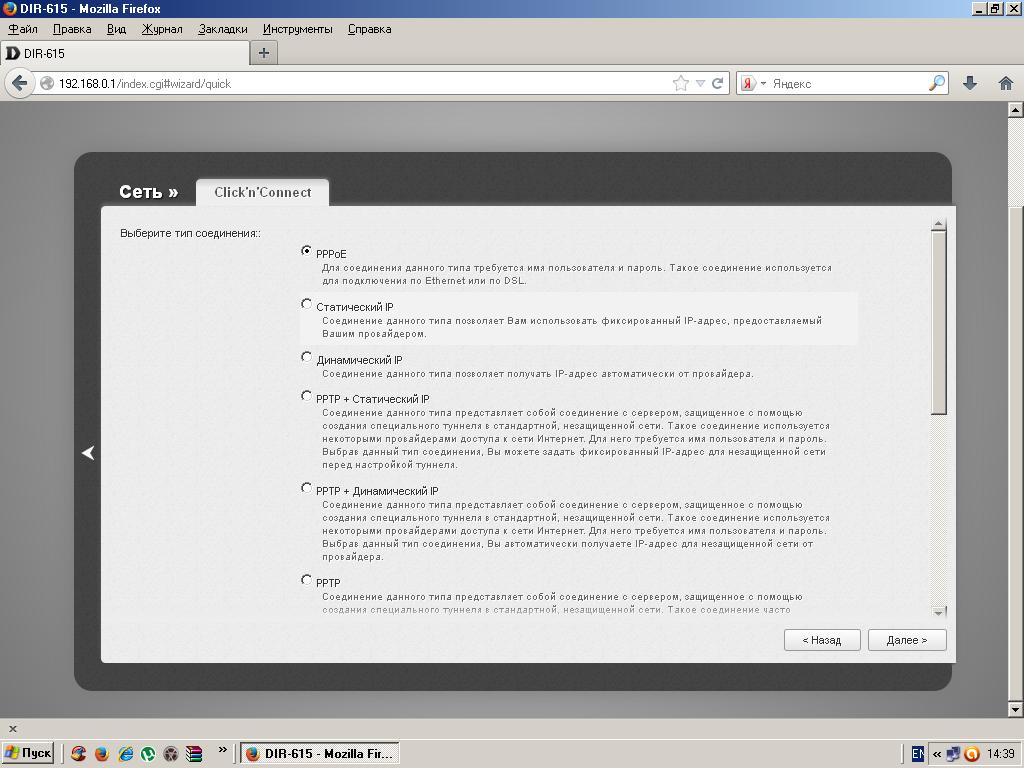Image resolution: width=1024 pixels, height=768 pixels.
Task: Choose PPTP + Динамический IP radio
Action: (x=306, y=488)
